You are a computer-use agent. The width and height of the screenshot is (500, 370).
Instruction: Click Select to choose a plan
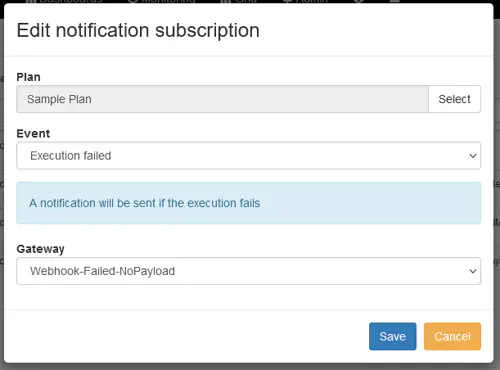point(454,99)
